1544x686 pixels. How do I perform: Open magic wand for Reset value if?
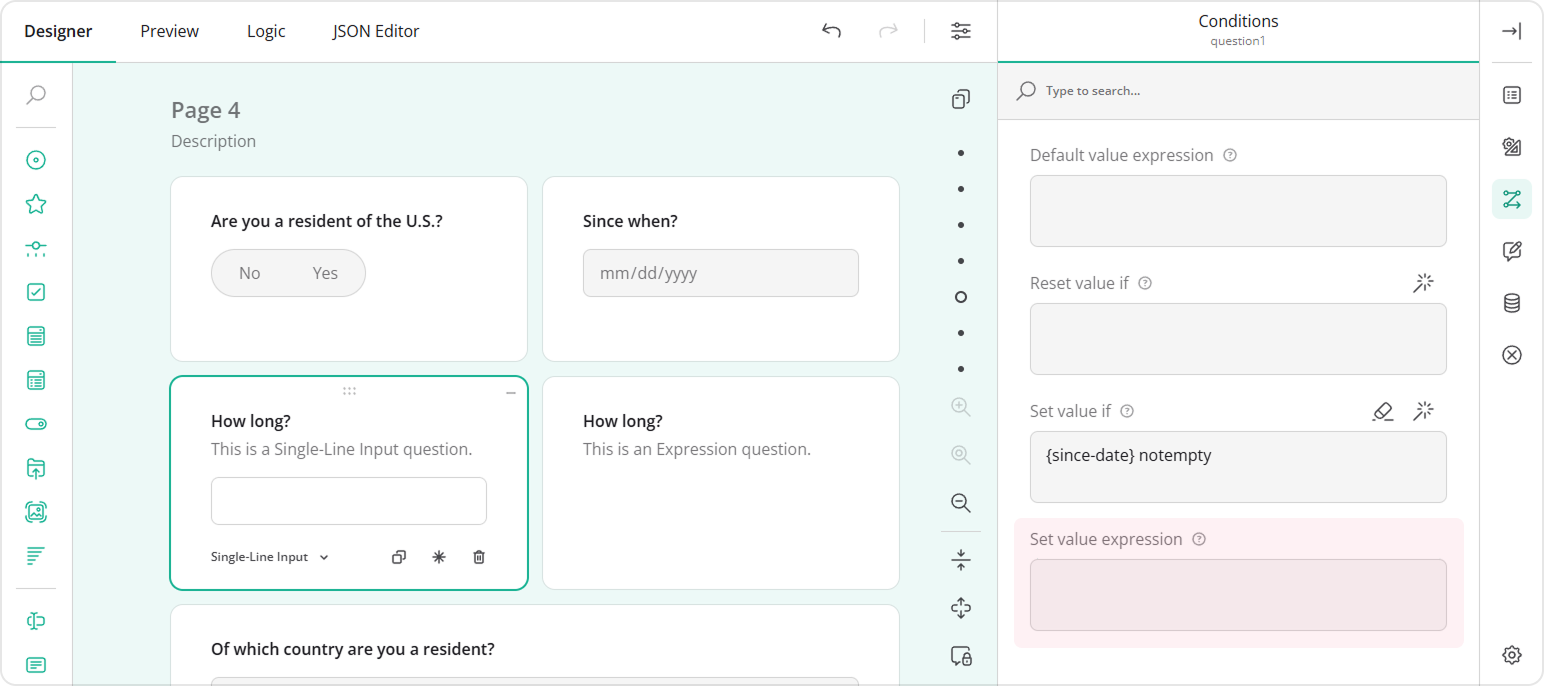[x=1423, y=283]
